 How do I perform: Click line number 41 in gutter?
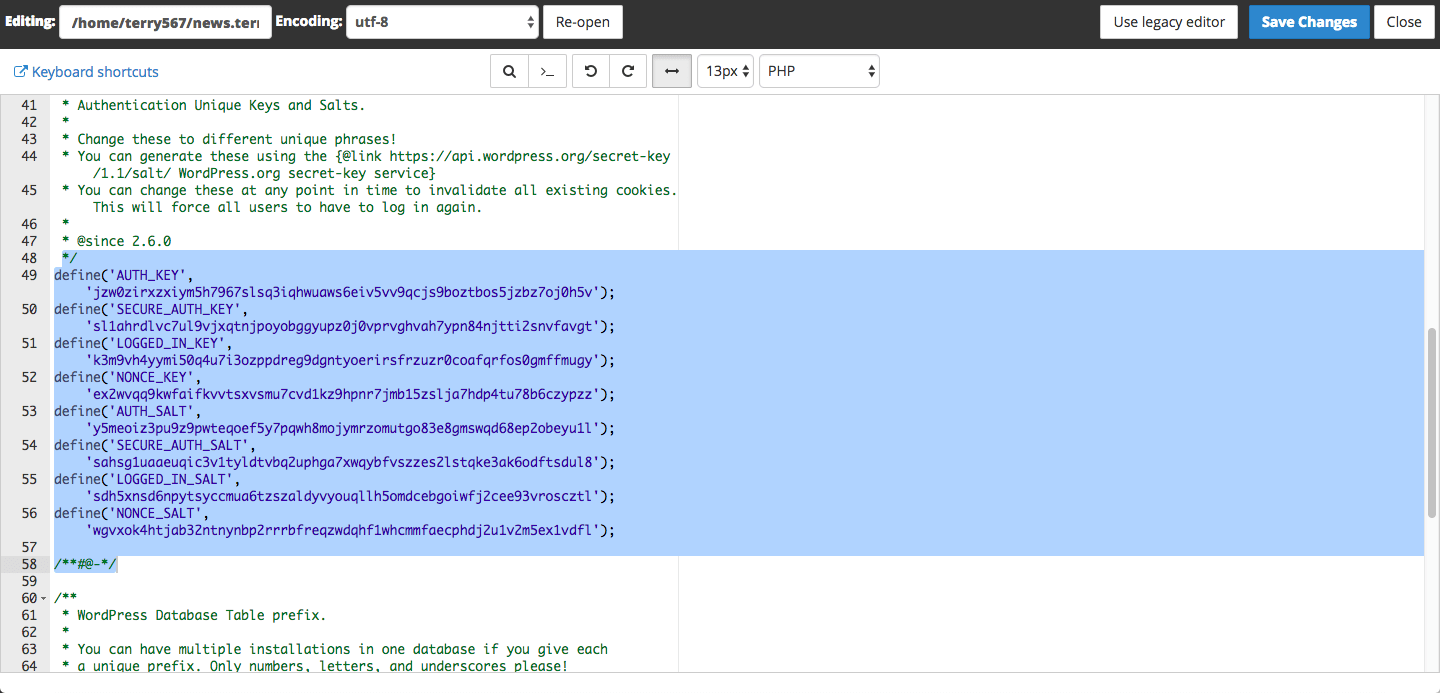click(29, 105)
